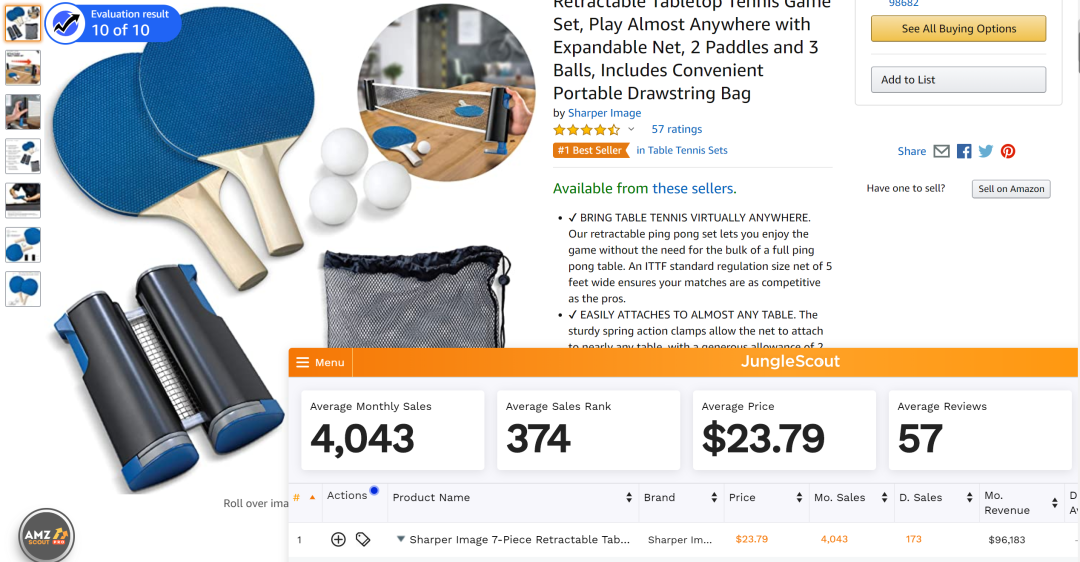This screenshot has height=562, width=1080.
Task: Click the plus icon in Actions column
Action: [338, 539]
